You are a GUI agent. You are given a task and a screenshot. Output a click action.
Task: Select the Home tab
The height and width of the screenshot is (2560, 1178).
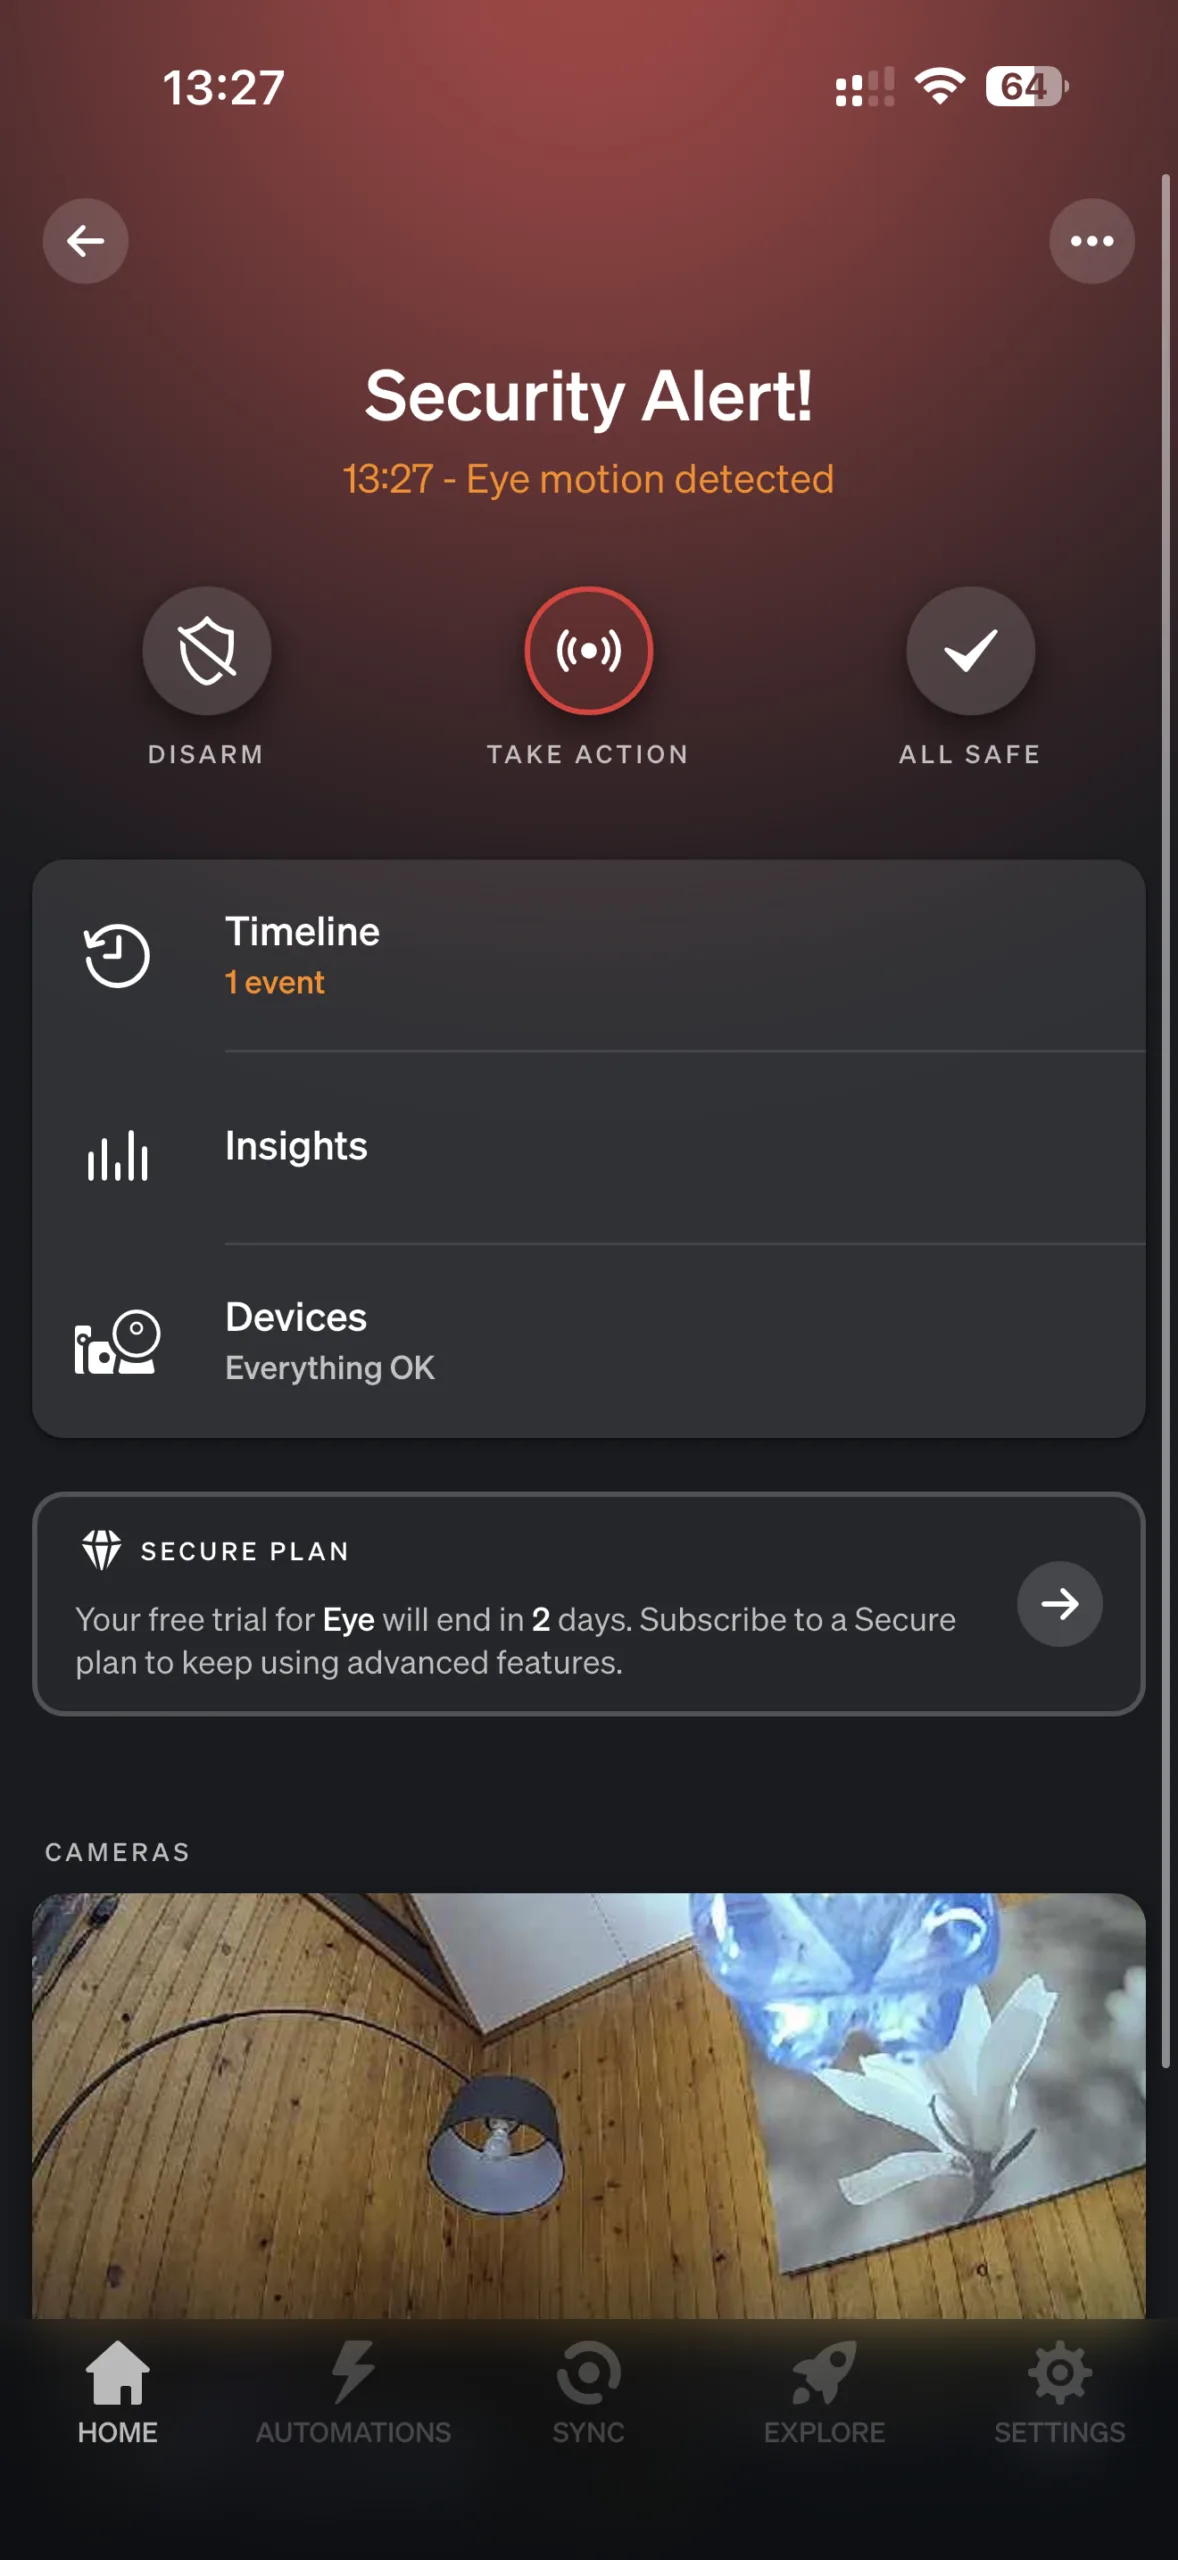[x=118, y=2393]
